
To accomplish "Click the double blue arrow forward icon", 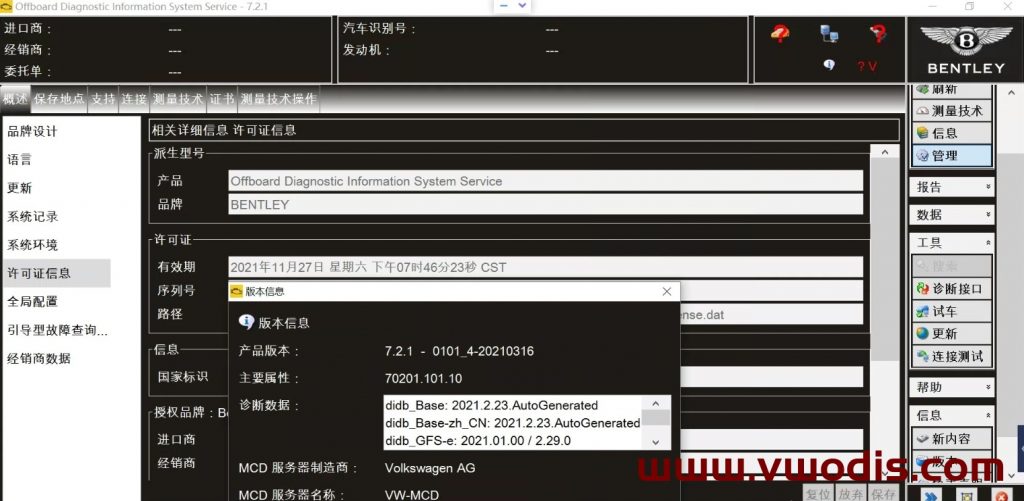I will coord(932,495).
